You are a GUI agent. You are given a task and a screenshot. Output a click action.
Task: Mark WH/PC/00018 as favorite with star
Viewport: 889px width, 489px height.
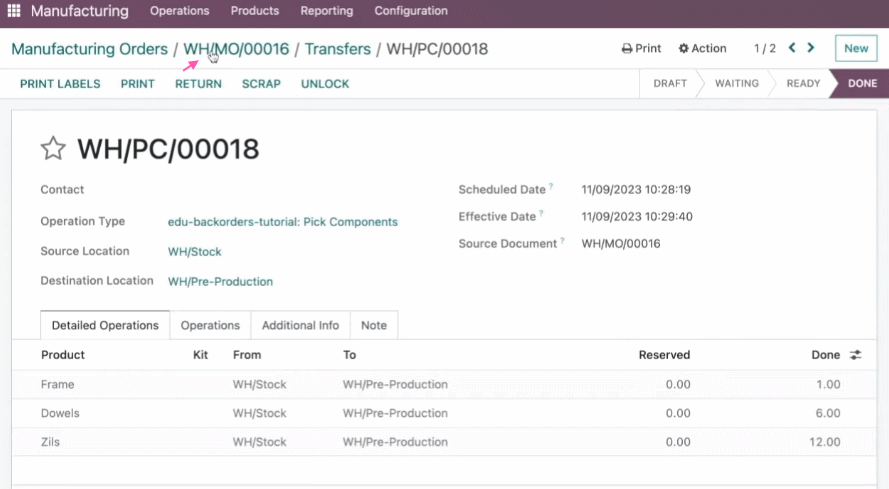(x=53, y=149)
